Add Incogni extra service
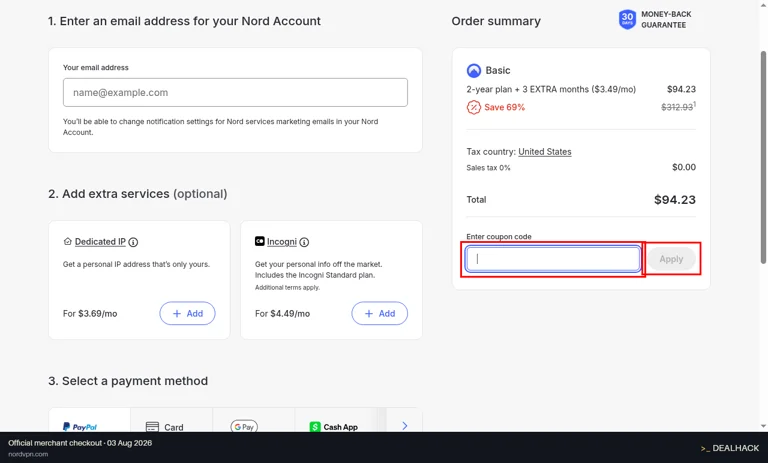Viewport: 768px width, 463px height. (x=380, y=313)
